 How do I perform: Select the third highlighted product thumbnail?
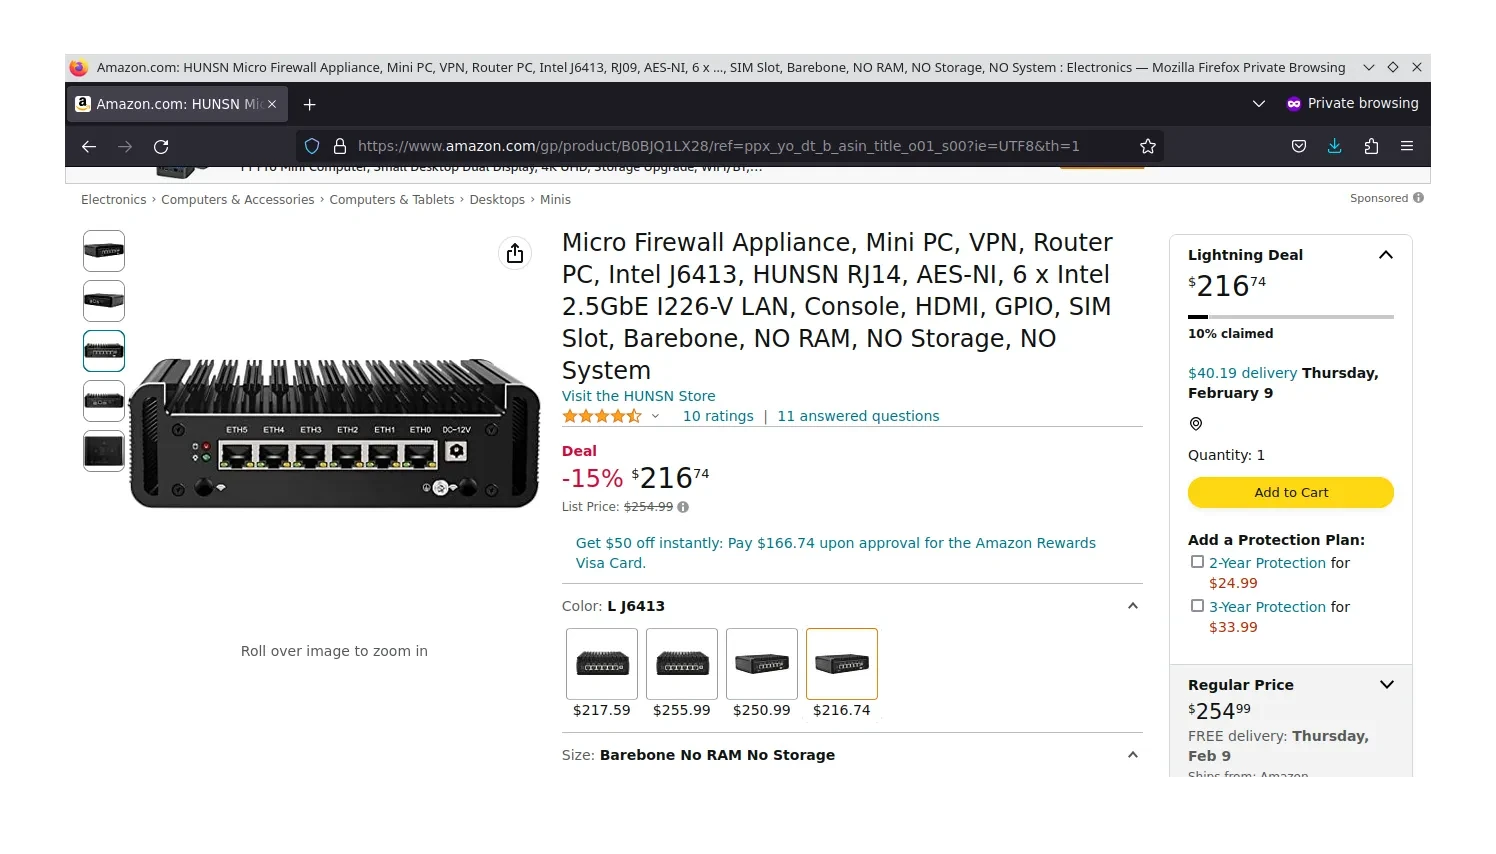pos(104,351)
